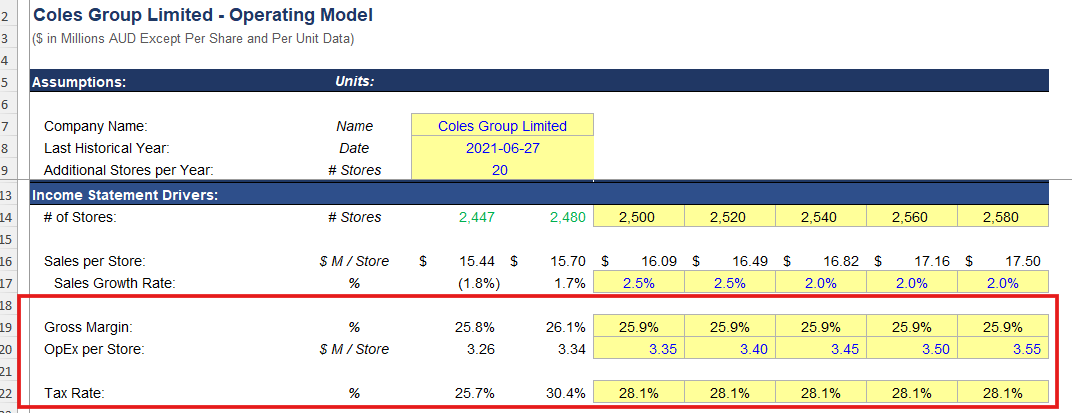
Task: Select the 2,500 stores cell
Action: pos(639,217)
